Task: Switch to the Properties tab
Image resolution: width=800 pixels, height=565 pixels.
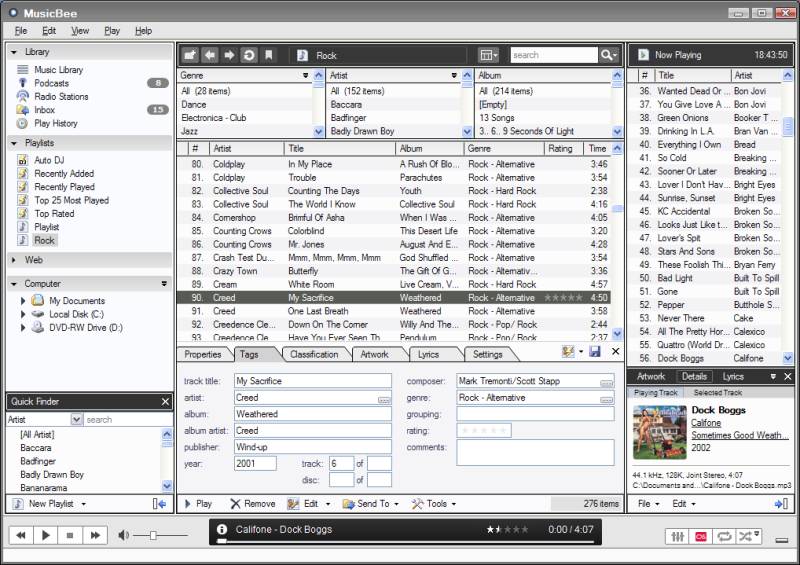Action: (x=203, y=354)
